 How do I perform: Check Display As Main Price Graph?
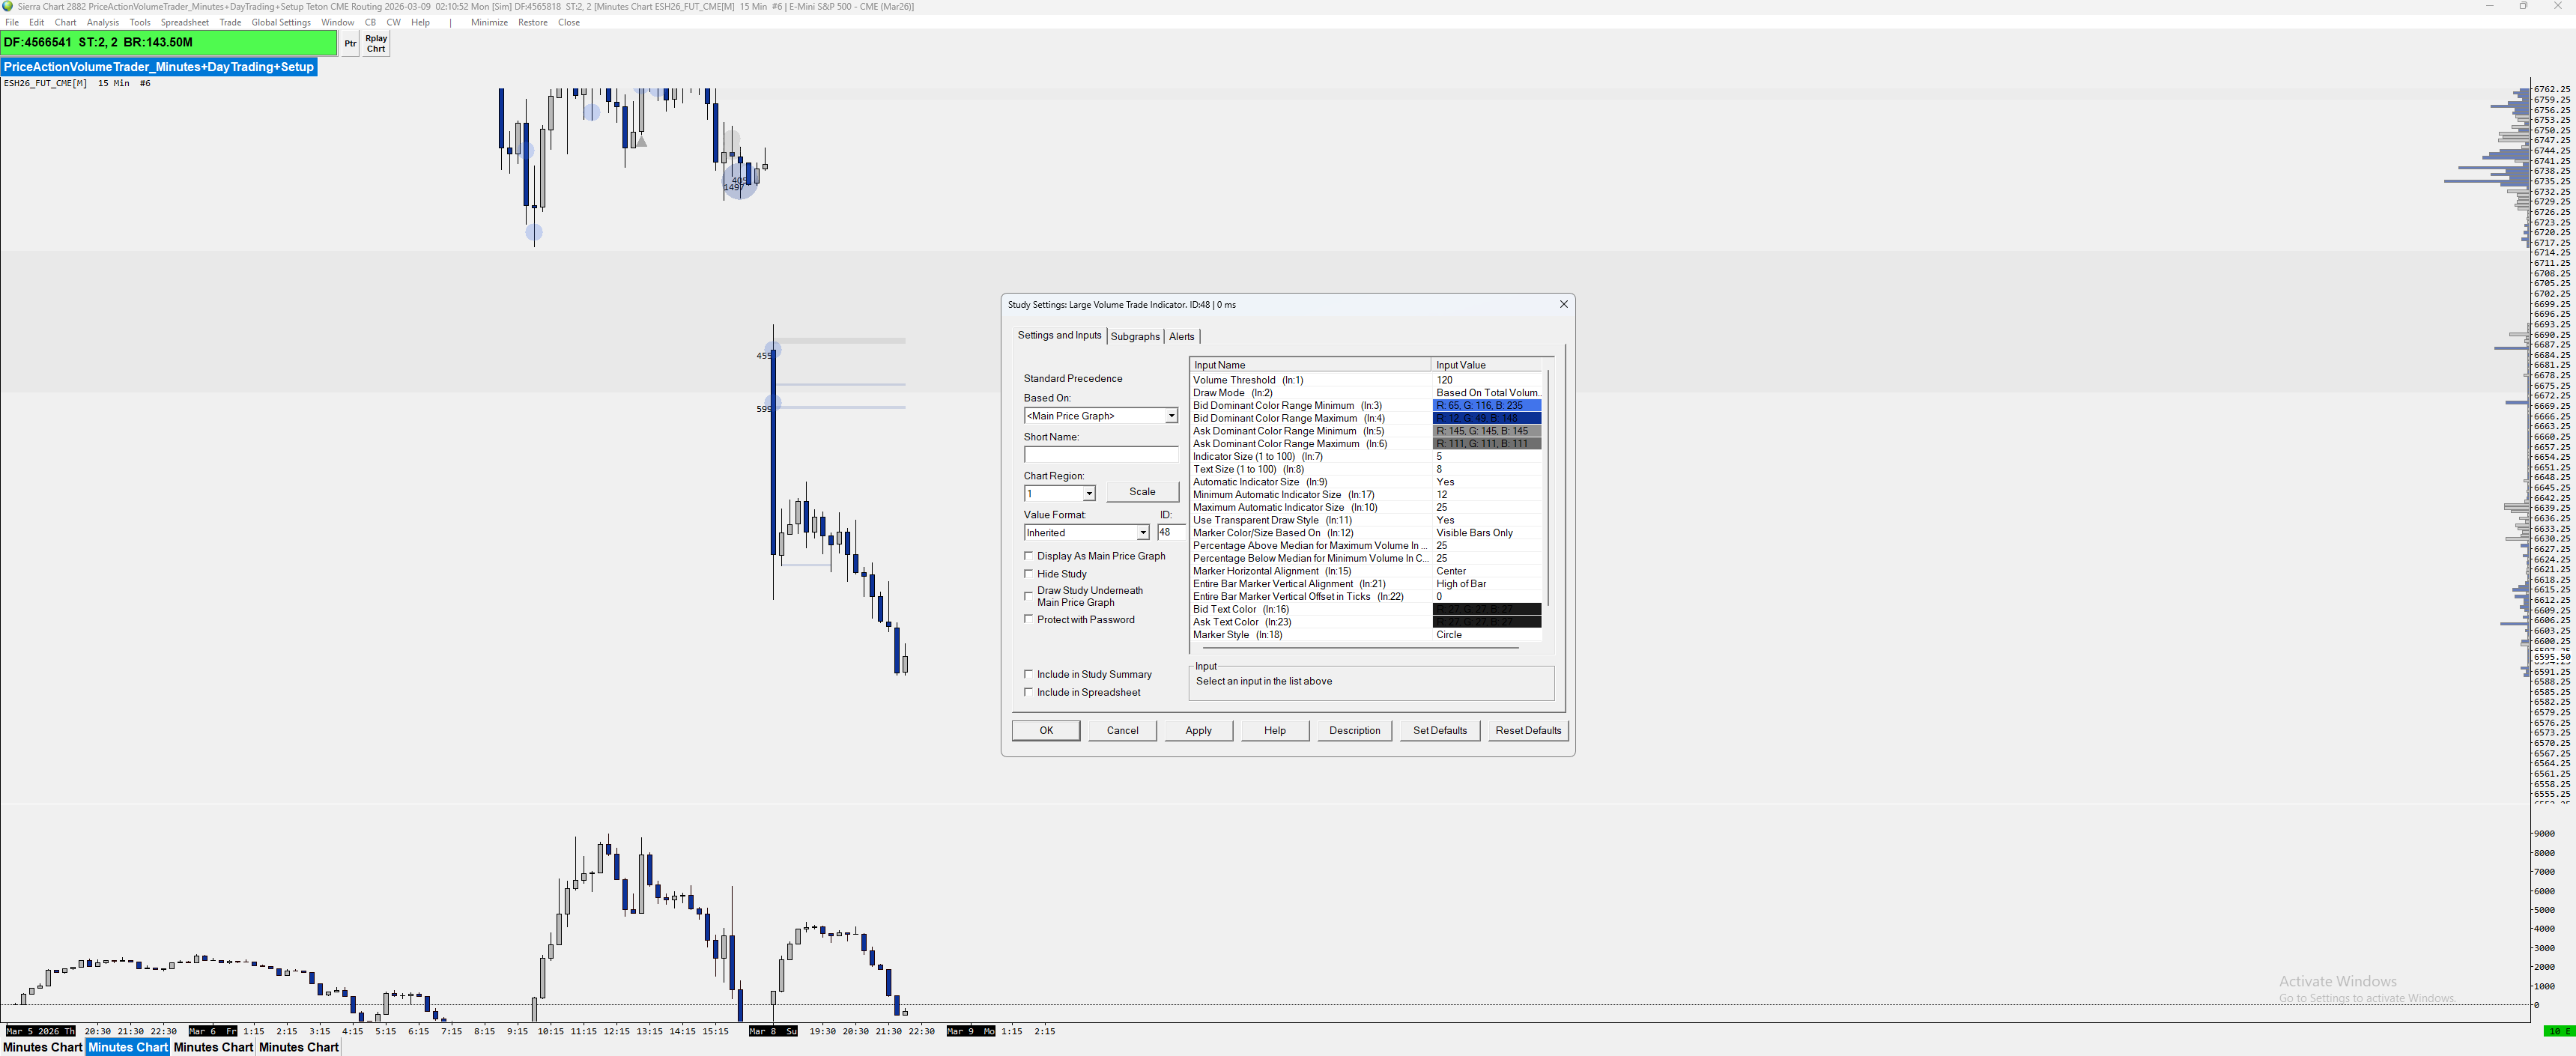[1028, 556]
